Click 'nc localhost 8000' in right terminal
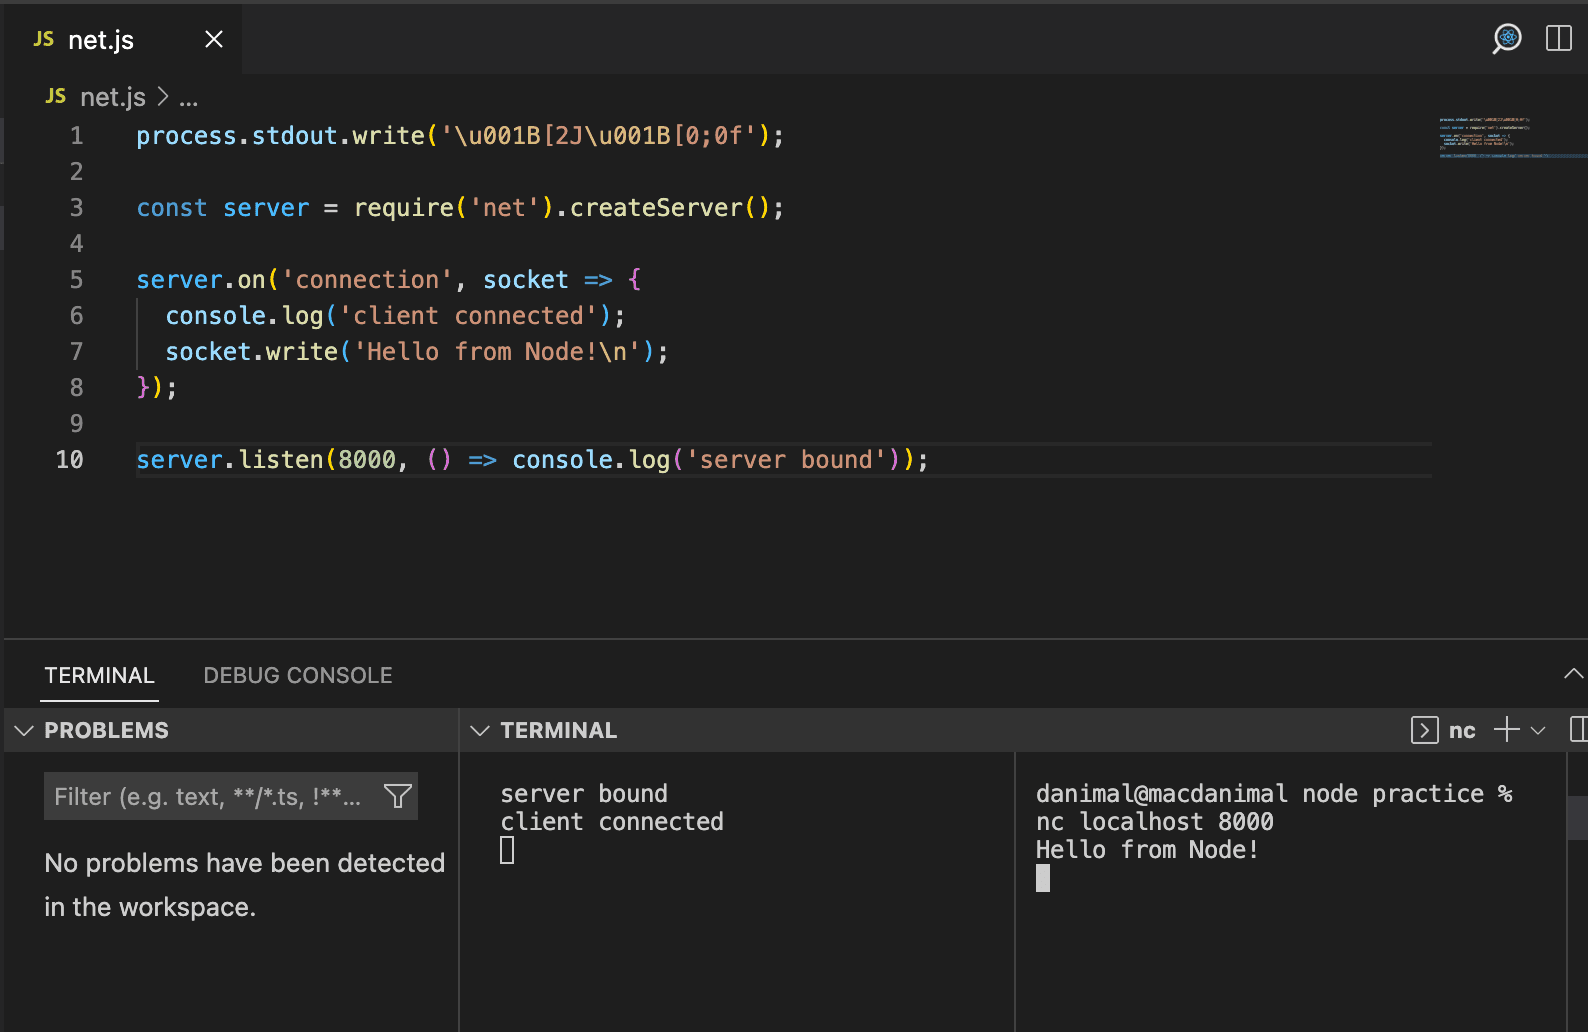The image size is (1588, 1032). [x=1155, y=822]
